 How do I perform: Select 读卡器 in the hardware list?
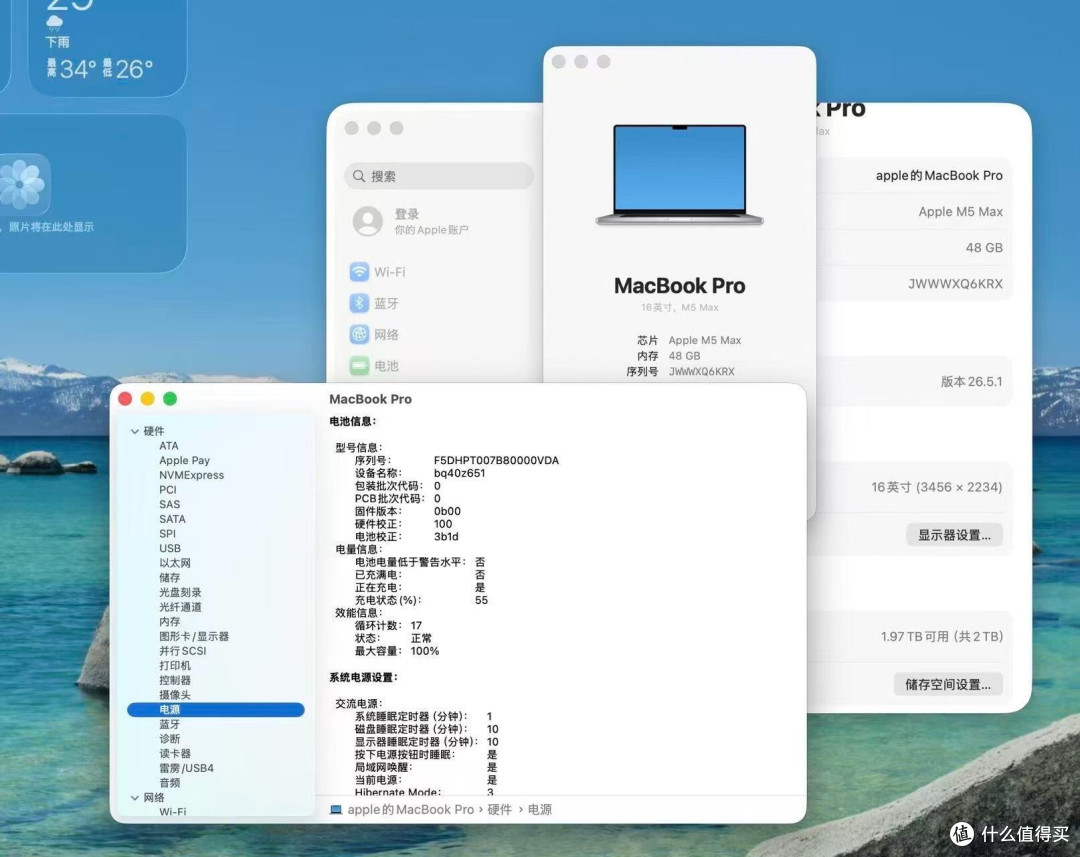(x=175, y=754)
